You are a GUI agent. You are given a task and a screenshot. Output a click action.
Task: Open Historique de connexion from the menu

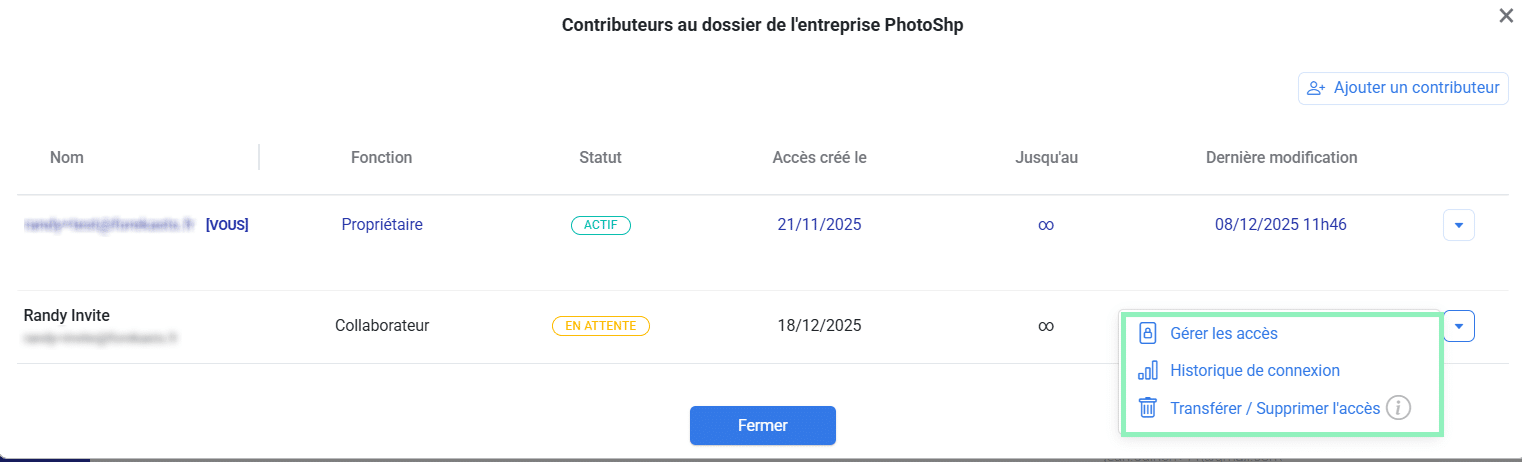click(1254, 370)
